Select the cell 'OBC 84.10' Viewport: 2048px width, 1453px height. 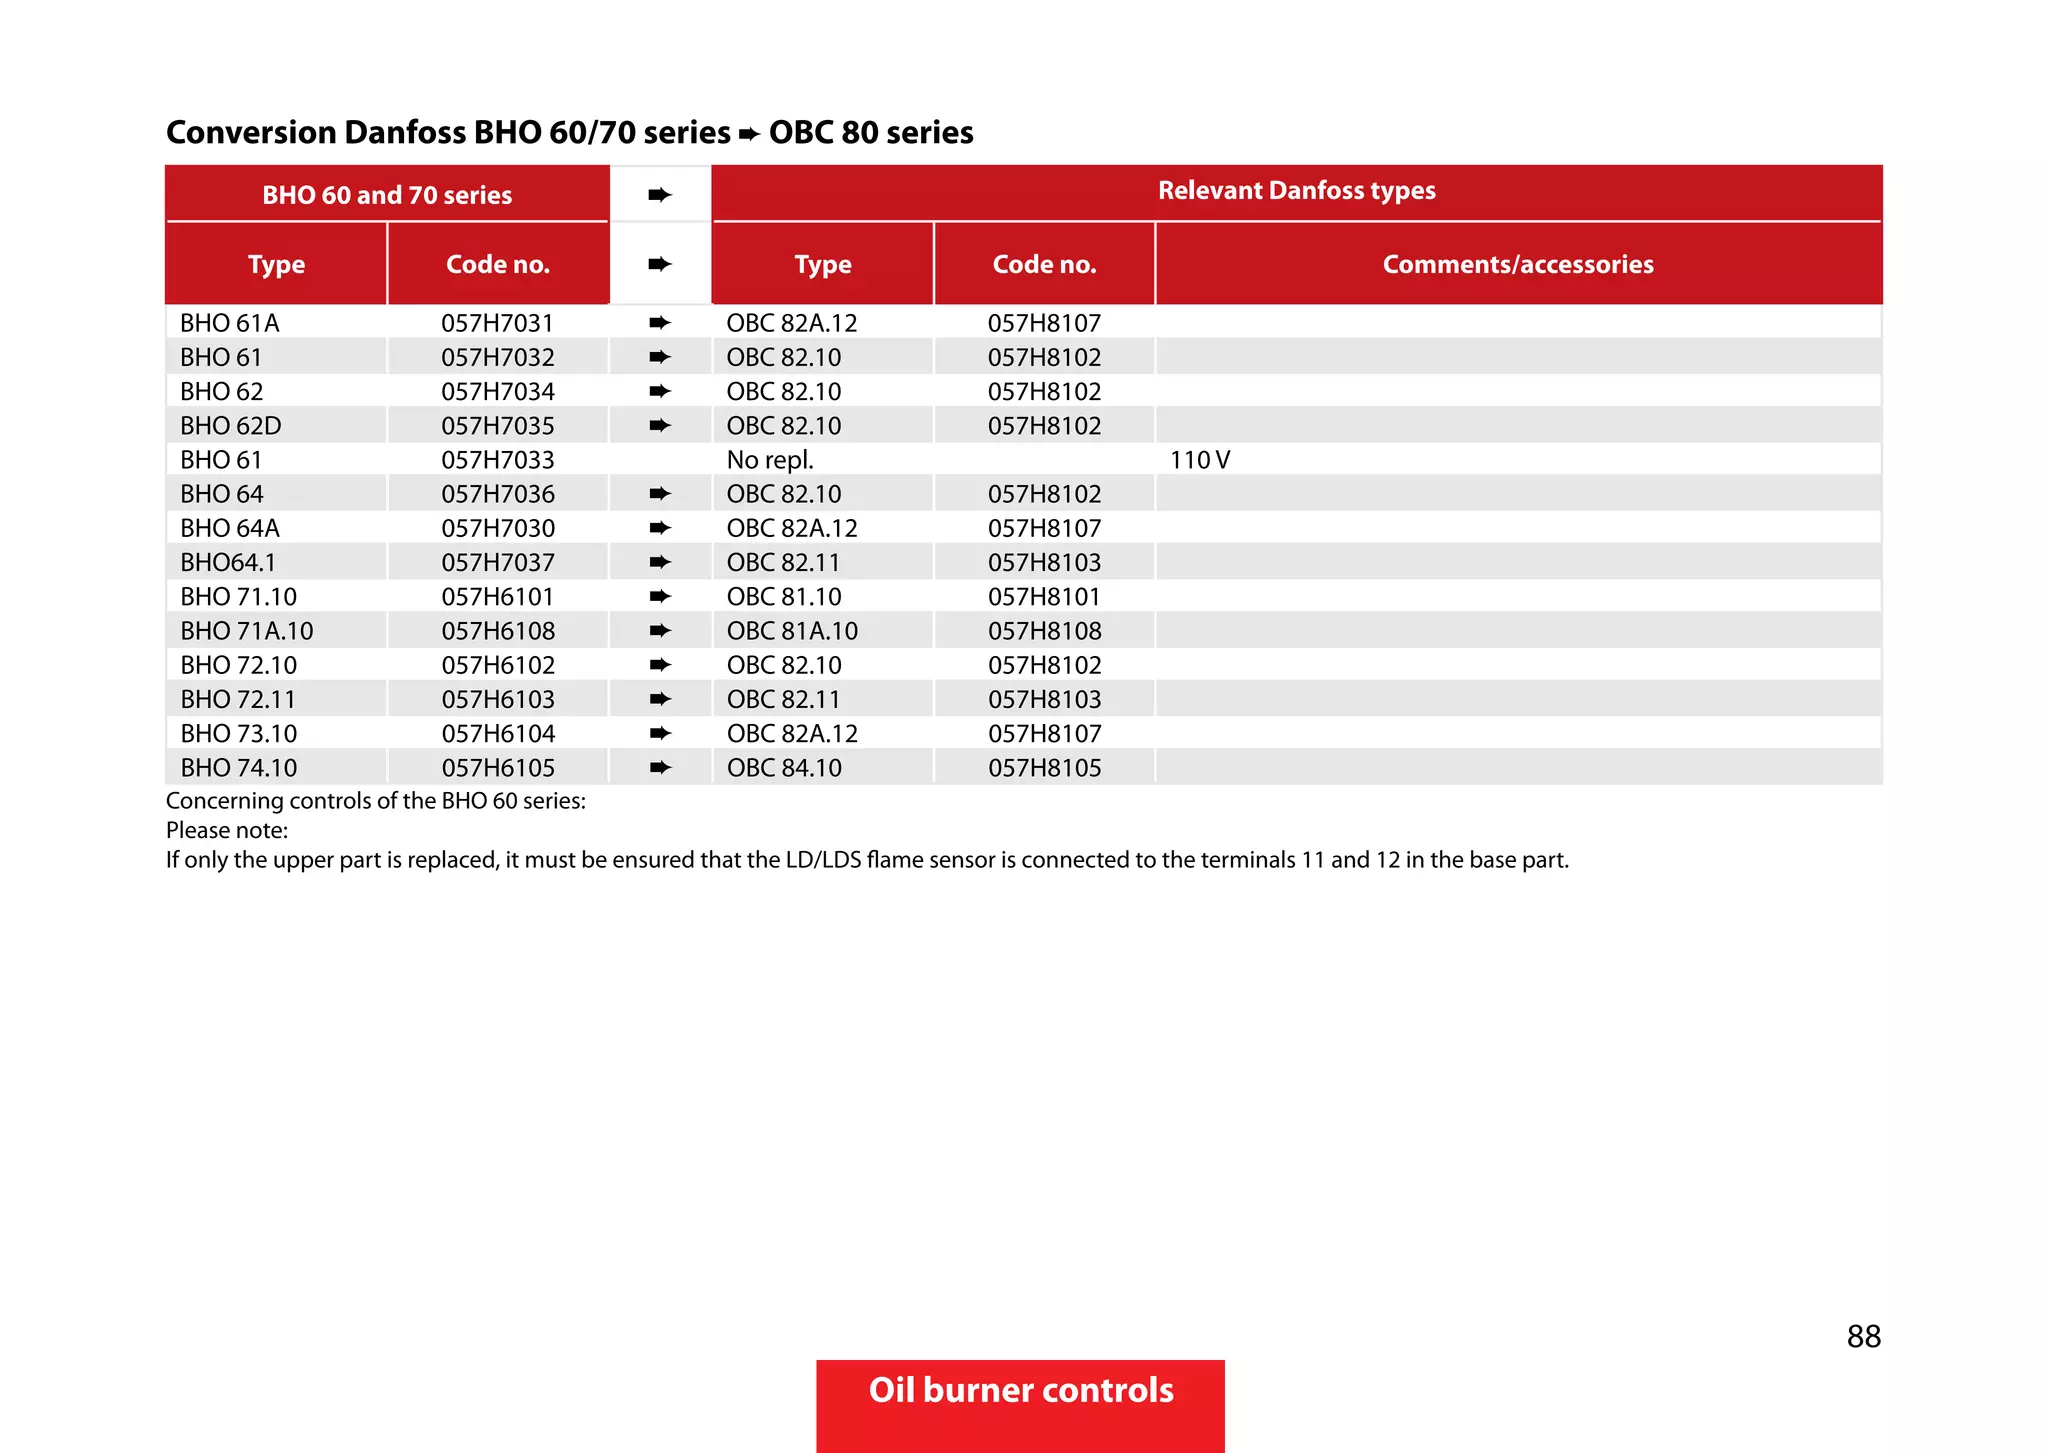tap(784, 768)
